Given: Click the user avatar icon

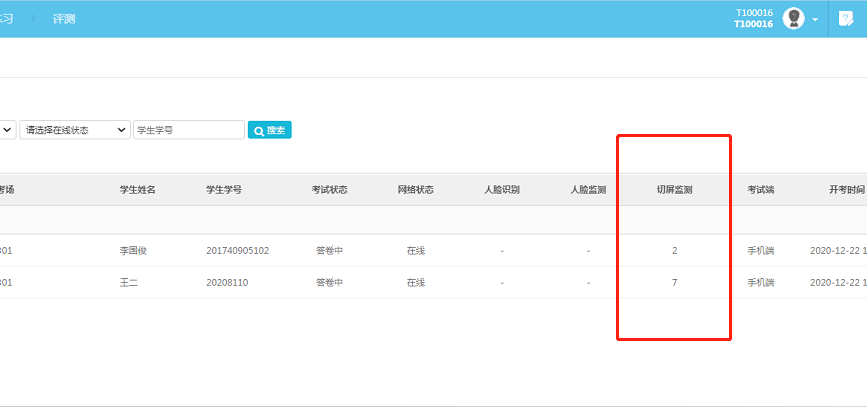Looking at the screenshot, I should tap(794, 19).
